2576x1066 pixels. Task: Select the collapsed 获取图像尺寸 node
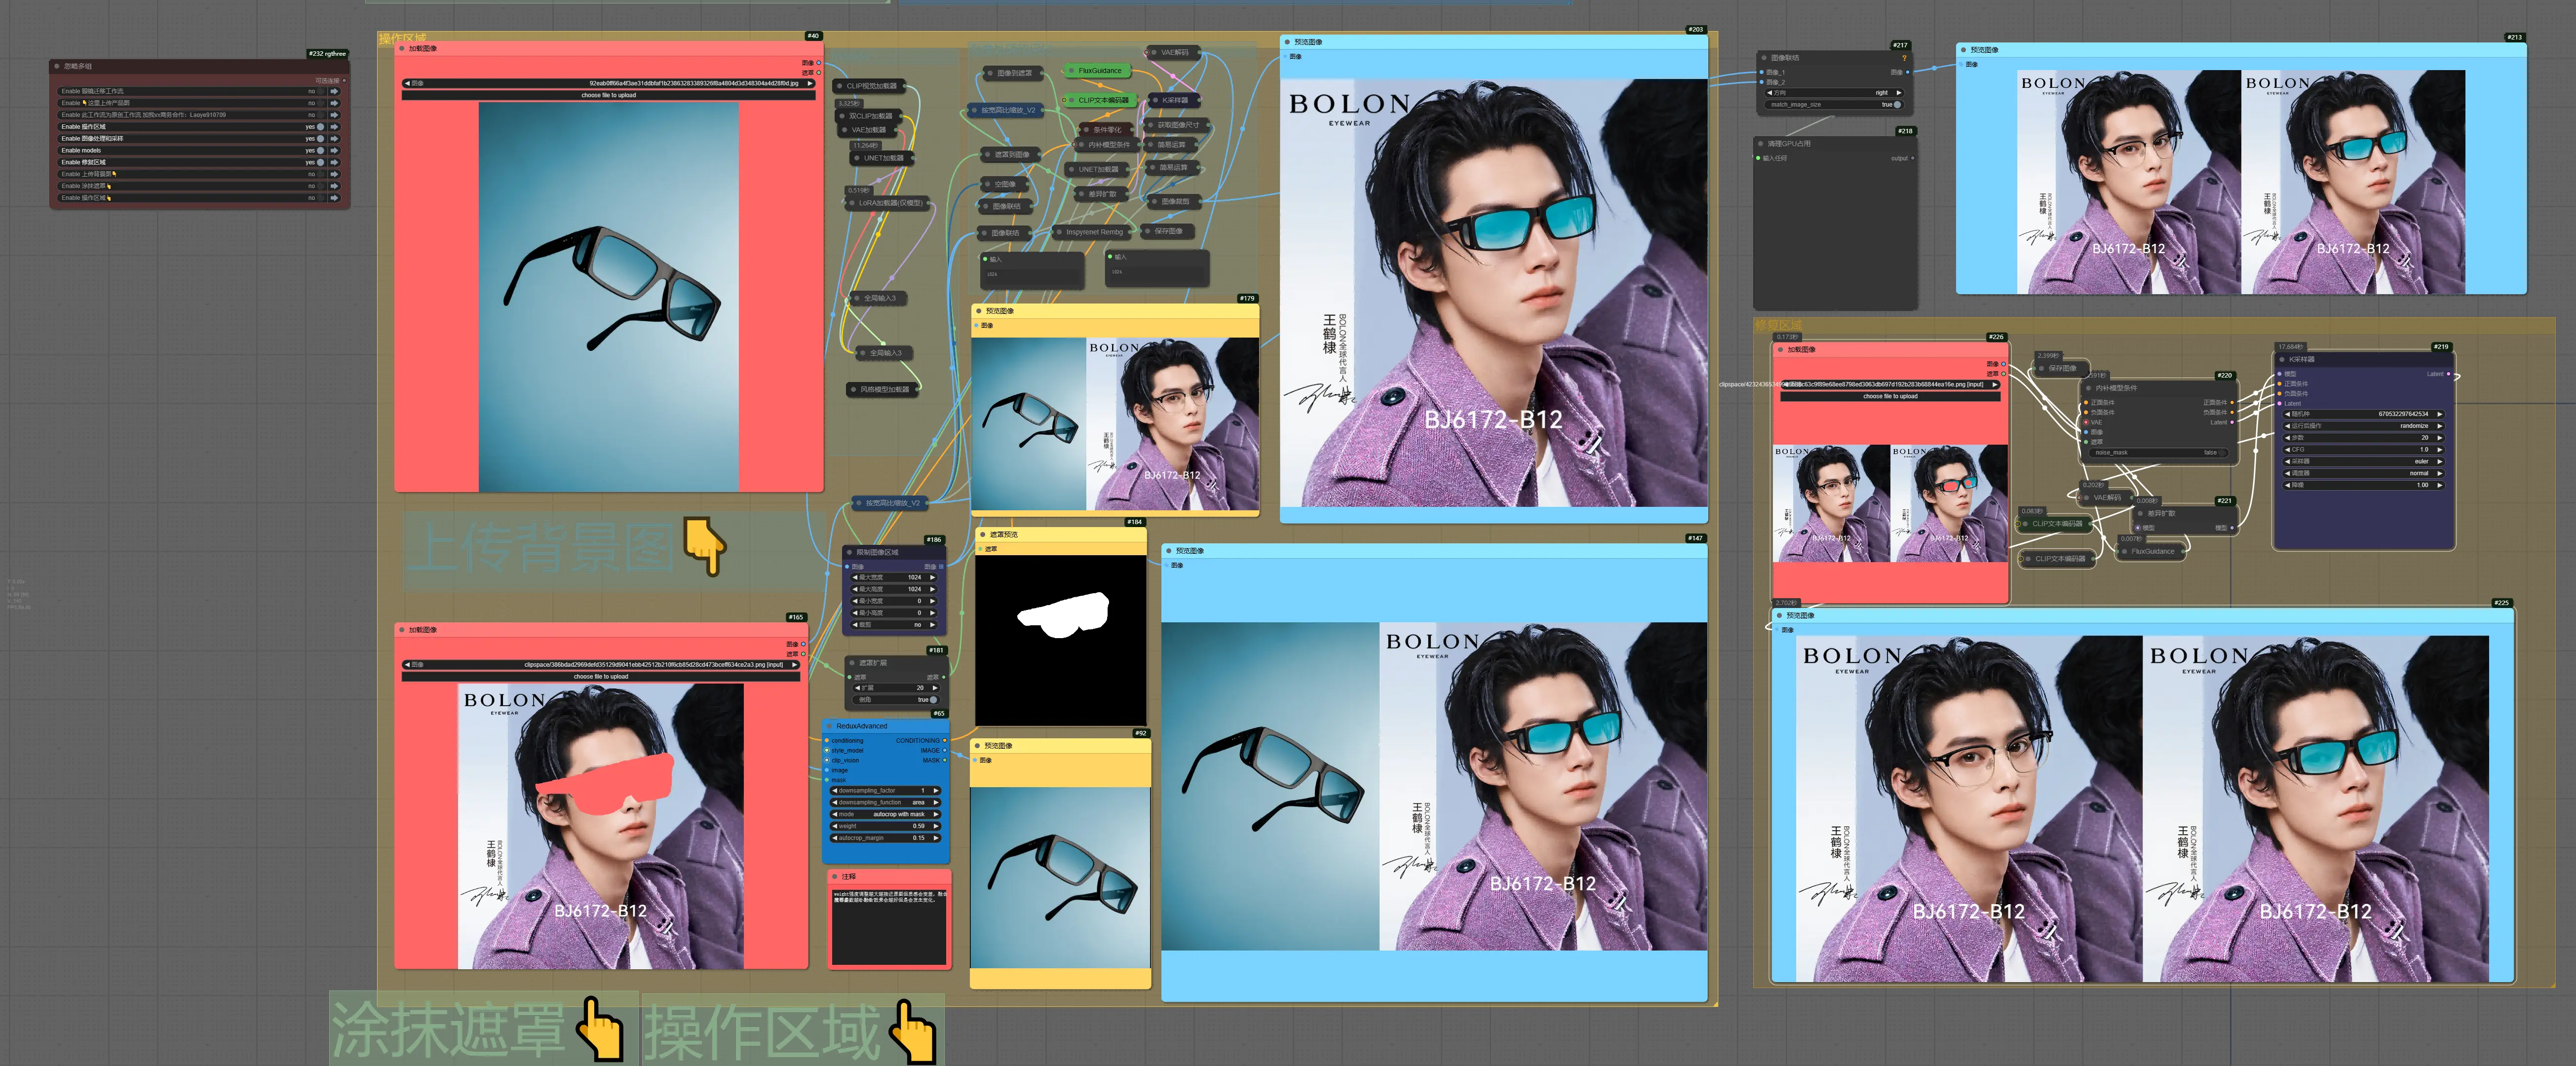(x=1176, y=125)
